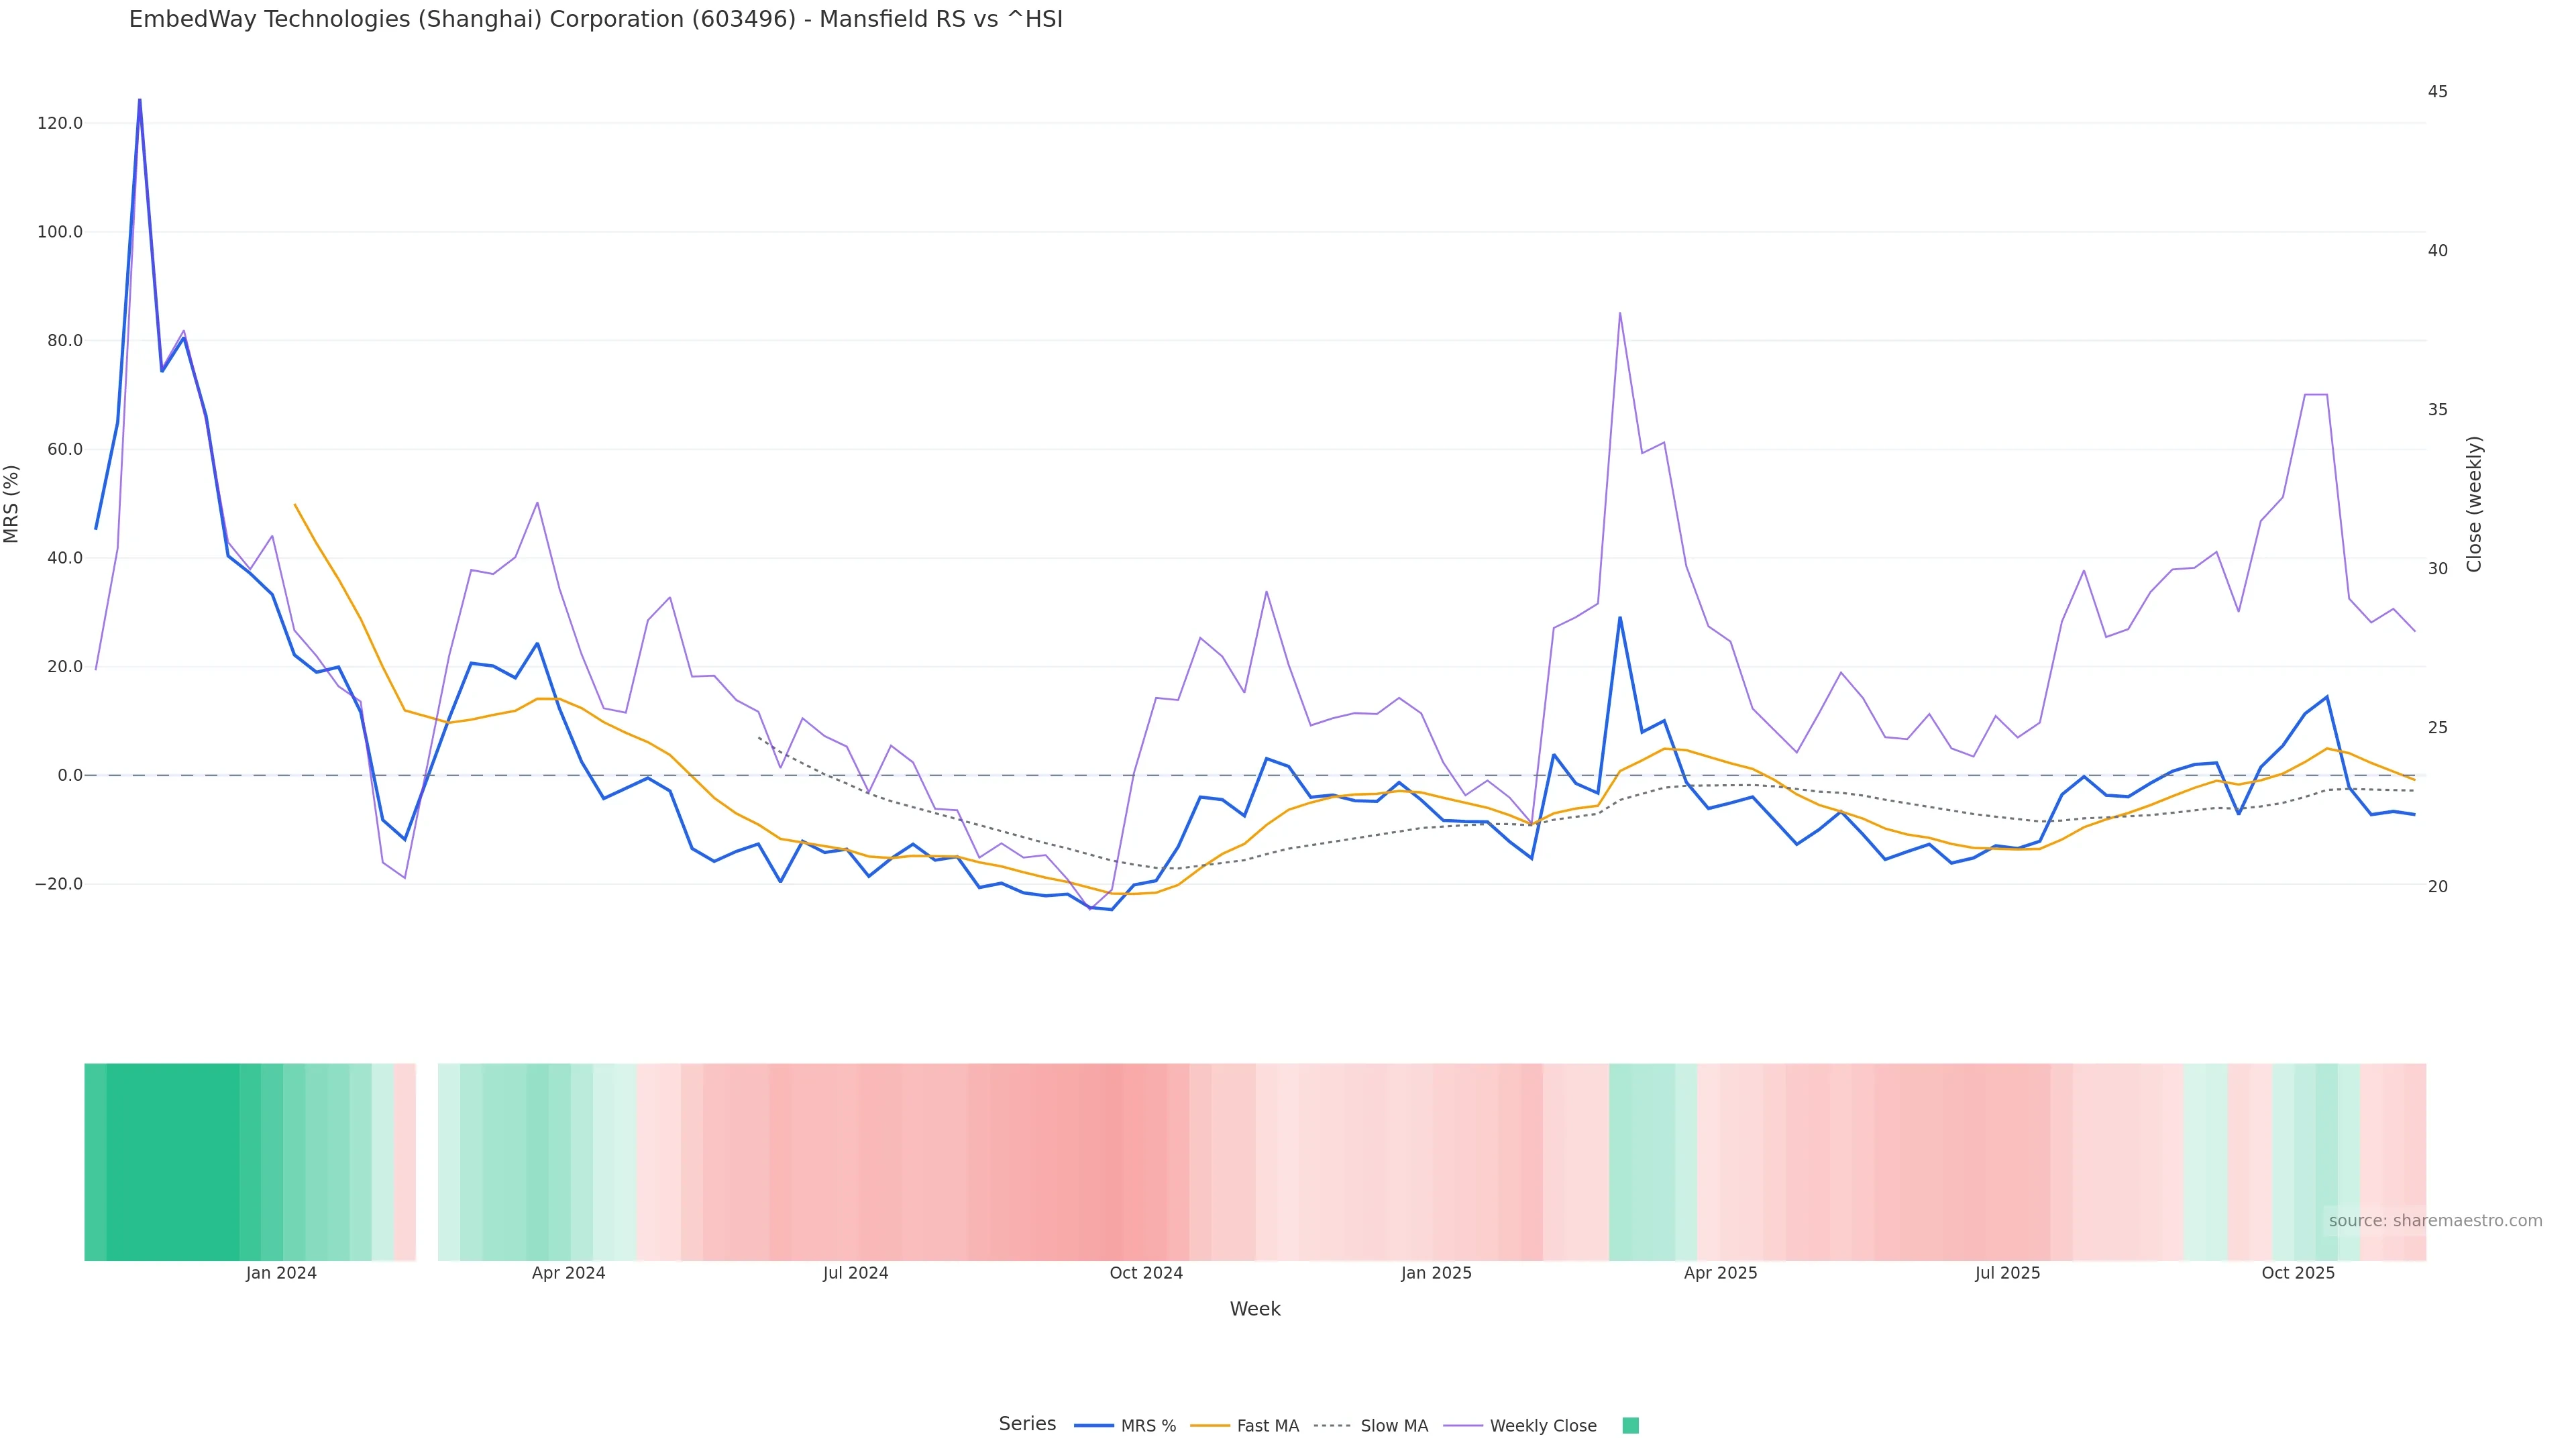Click the Week x-axis title
This screenshot has width=2576, height=1449.
[x=1255, y=1309]
